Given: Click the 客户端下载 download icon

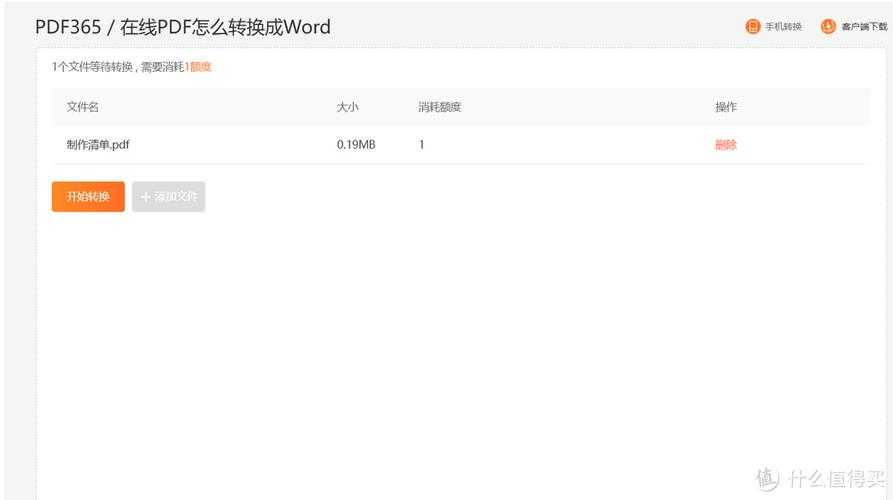Looking at the screenshot, I should click(x=829, y=26).
